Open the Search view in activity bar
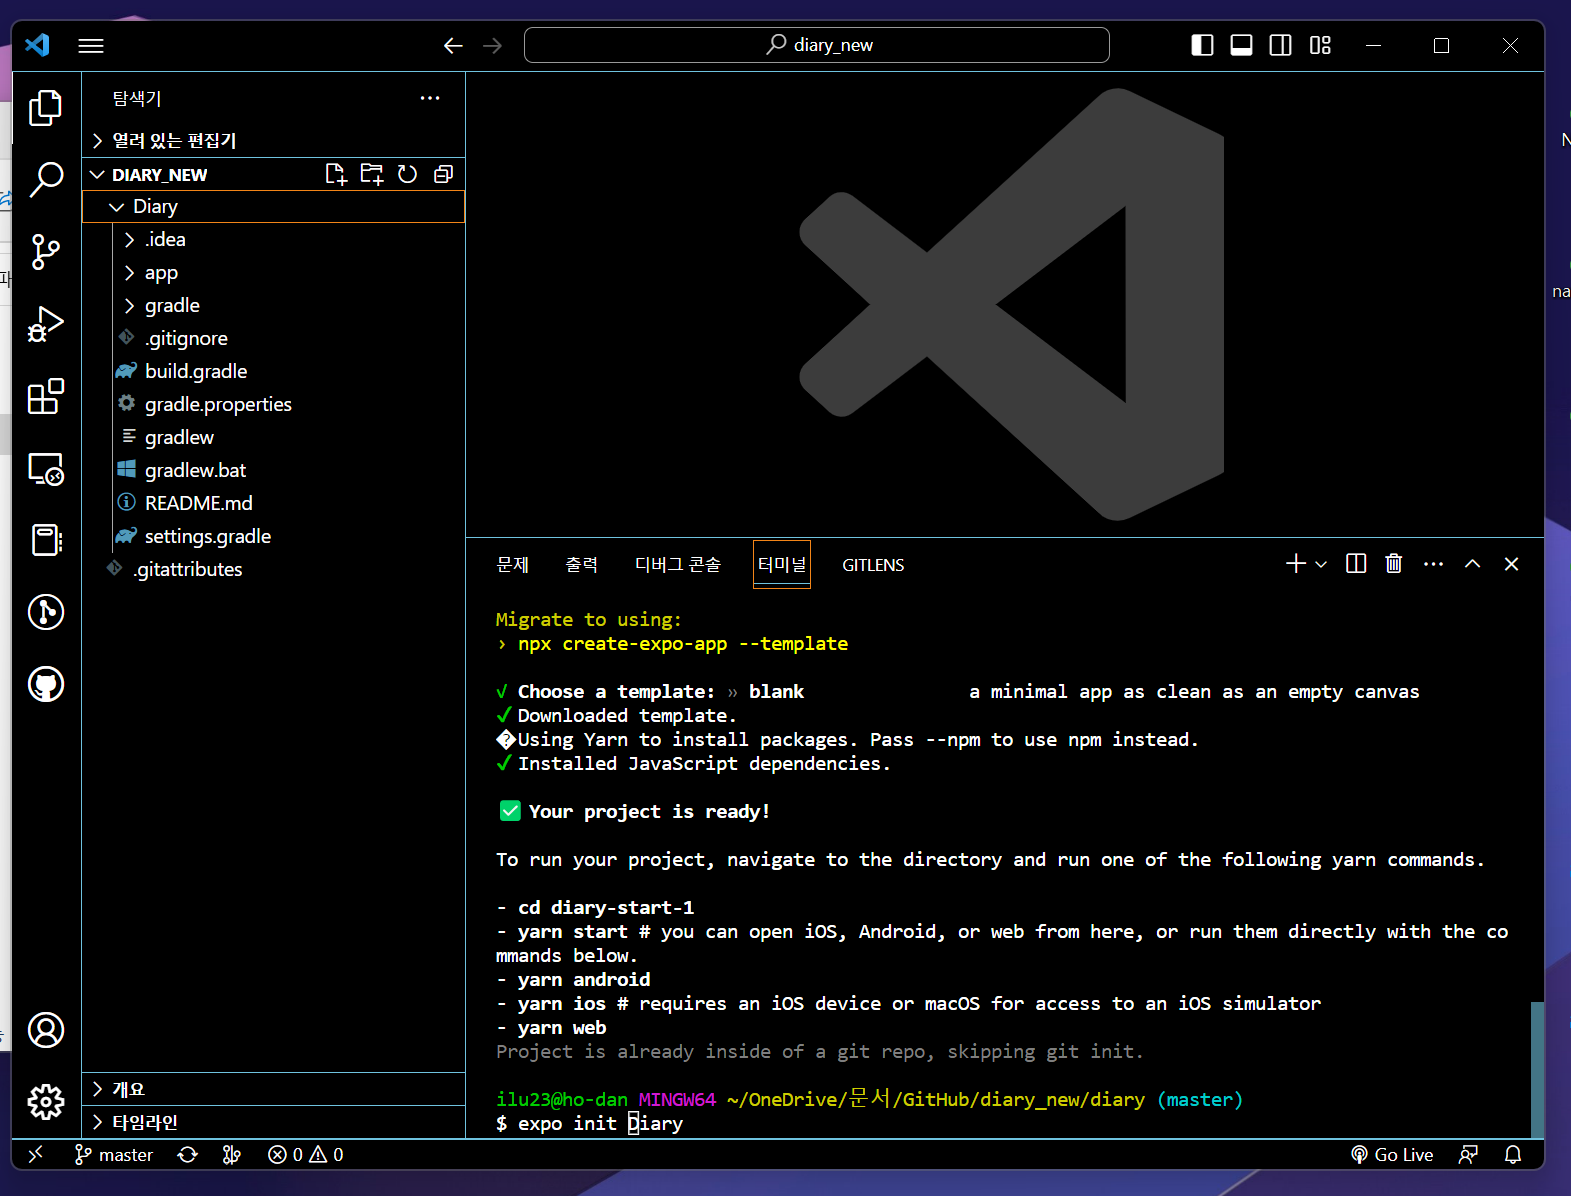This screenshot has width=1571, height=1196. (x=46, y=180)
